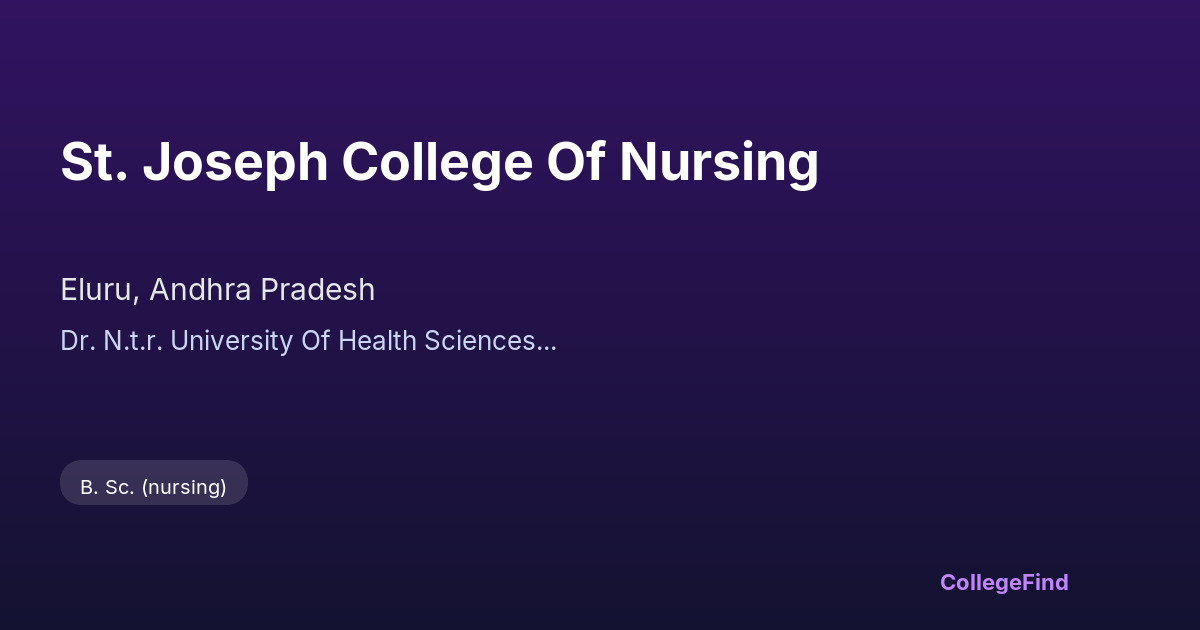Screen dimensions: 1200x630
Task: Click "College" in the CollegeFind logo
Action: click(979, 582)
